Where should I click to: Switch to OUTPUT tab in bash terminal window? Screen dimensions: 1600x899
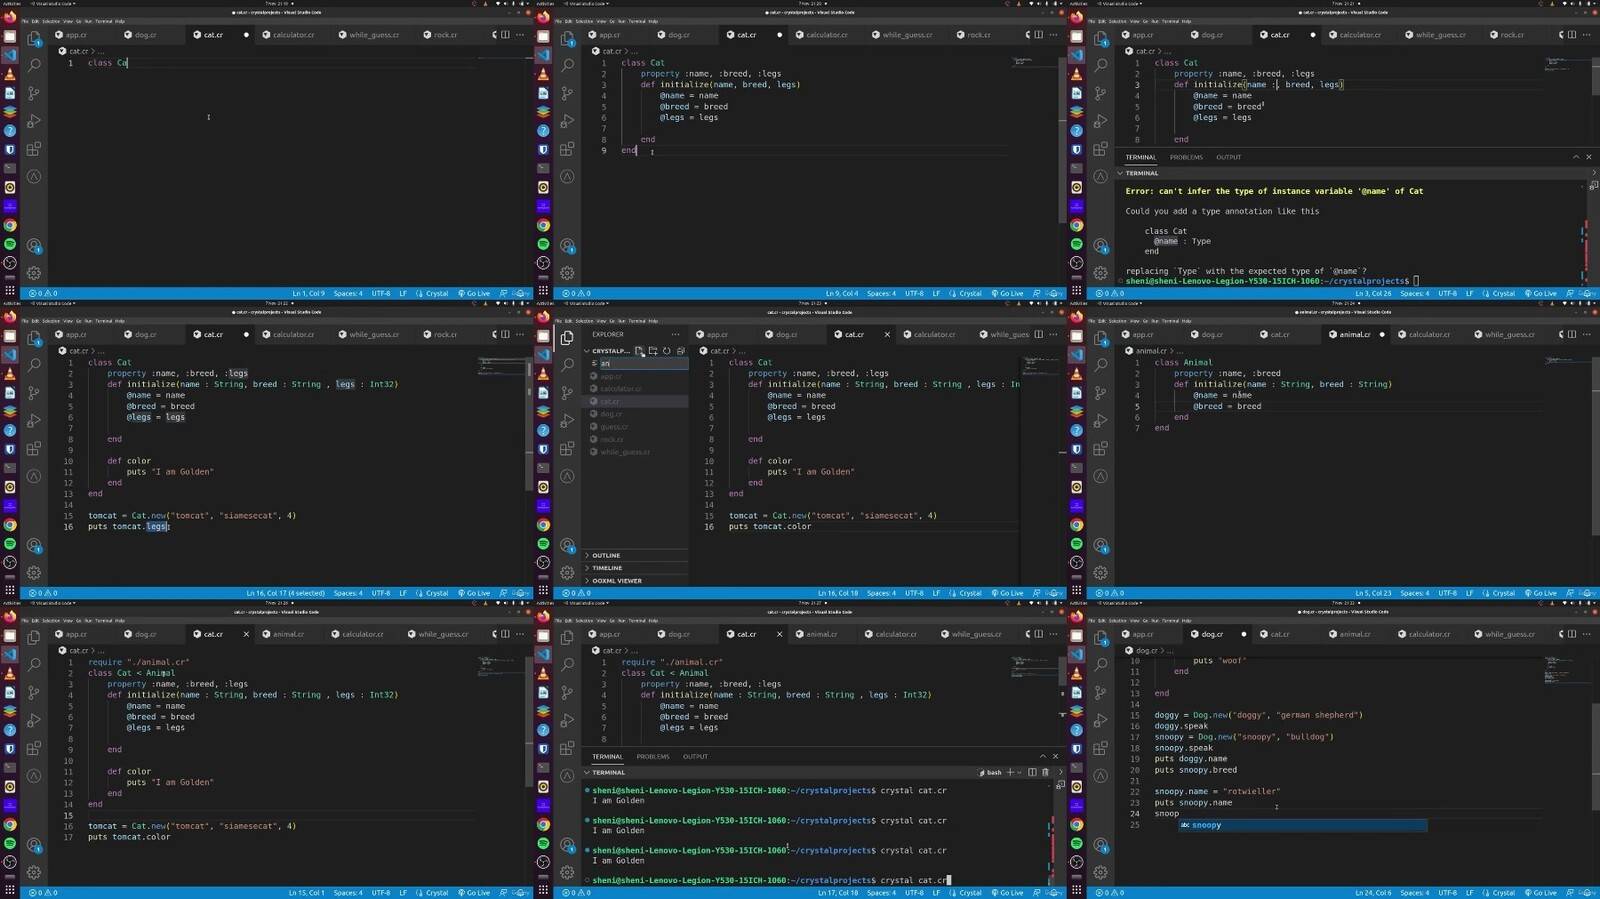695,756
